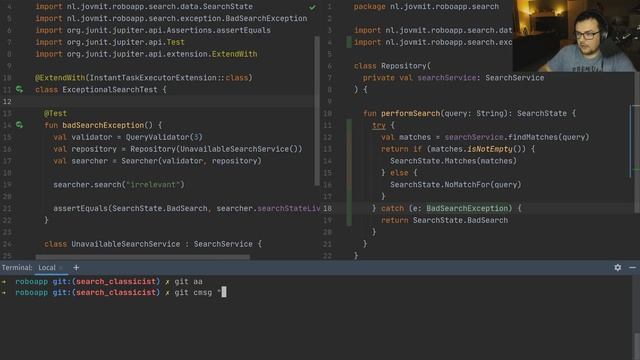Click 'SearchState.Matches(matches)' line
This screenshot has height=360, width=640.
click(x=453, y=161)
